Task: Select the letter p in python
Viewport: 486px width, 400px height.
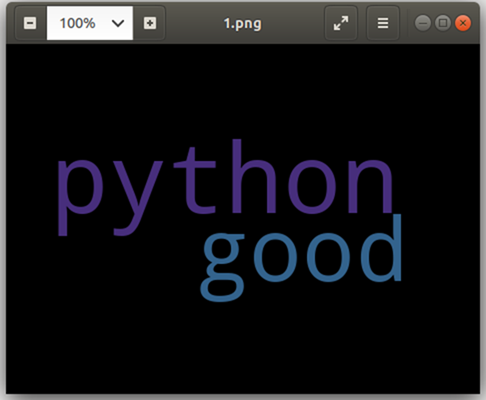Action: coord(80,198)
